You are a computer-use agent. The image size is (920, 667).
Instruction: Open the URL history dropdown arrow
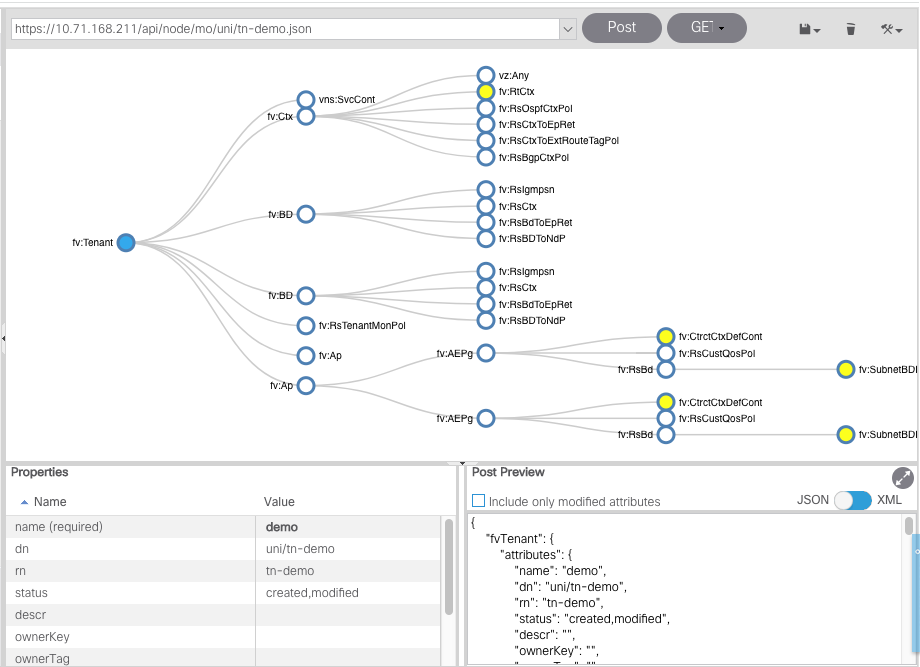pos(568,29)
